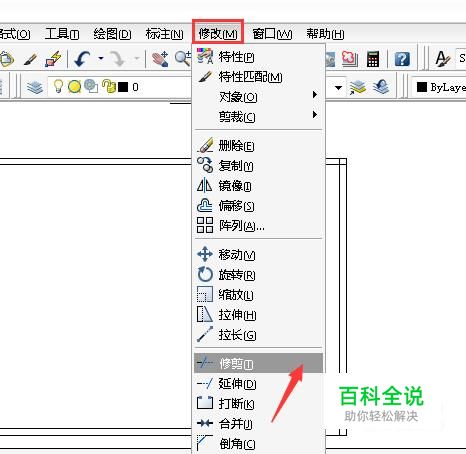Viewport: 466px width, 454px height.
Task: Open 阵列(A)... array dialog
Action: pyautogui.click(x=258, y=226)
